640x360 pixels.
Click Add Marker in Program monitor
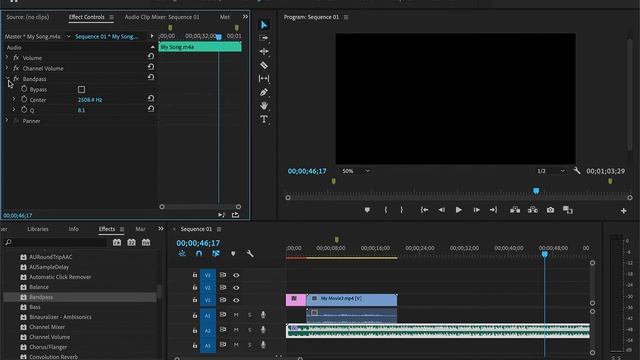pos(367,210)
